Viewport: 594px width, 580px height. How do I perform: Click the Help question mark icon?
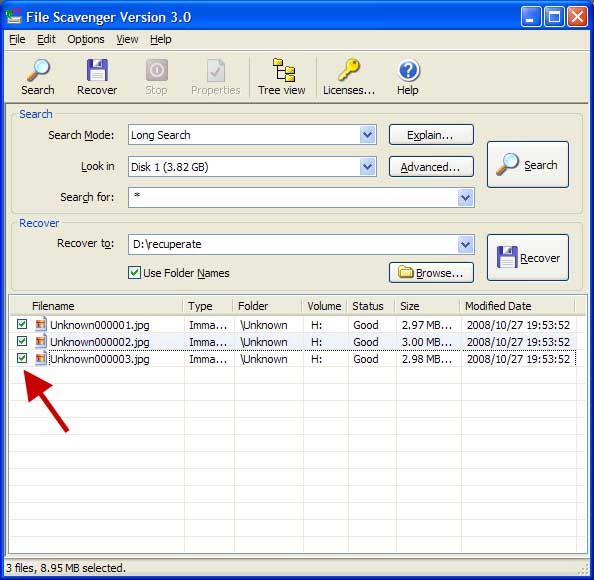(x=408, y=70)
